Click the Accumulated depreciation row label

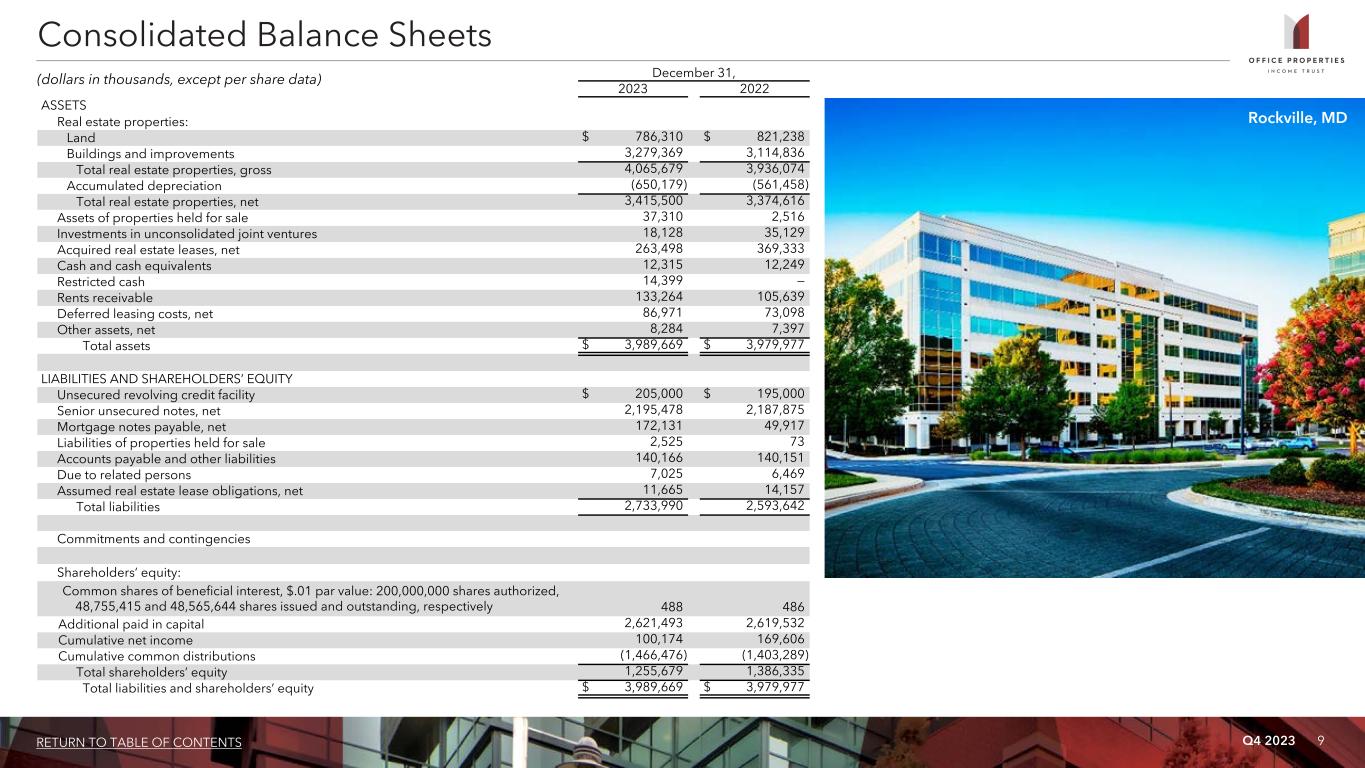pyautogui.click(x=144, y=186)
